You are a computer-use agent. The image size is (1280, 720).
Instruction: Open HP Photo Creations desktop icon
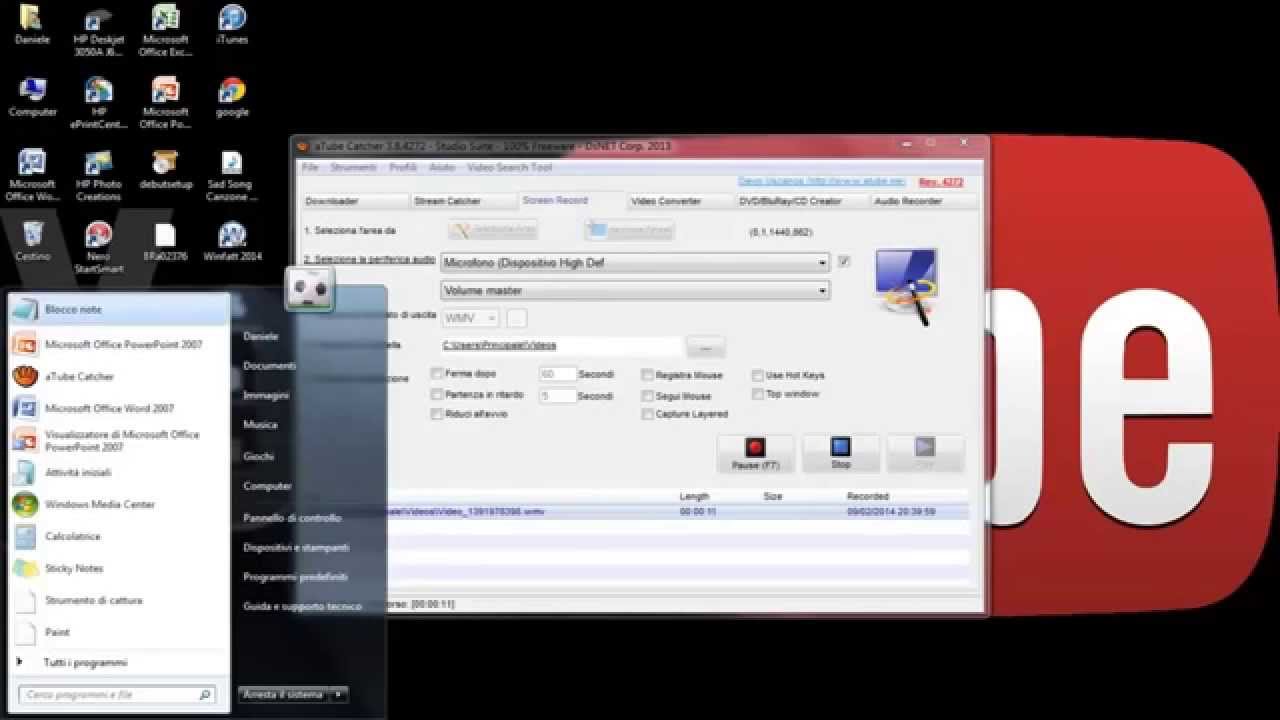[x=98, y=176]
